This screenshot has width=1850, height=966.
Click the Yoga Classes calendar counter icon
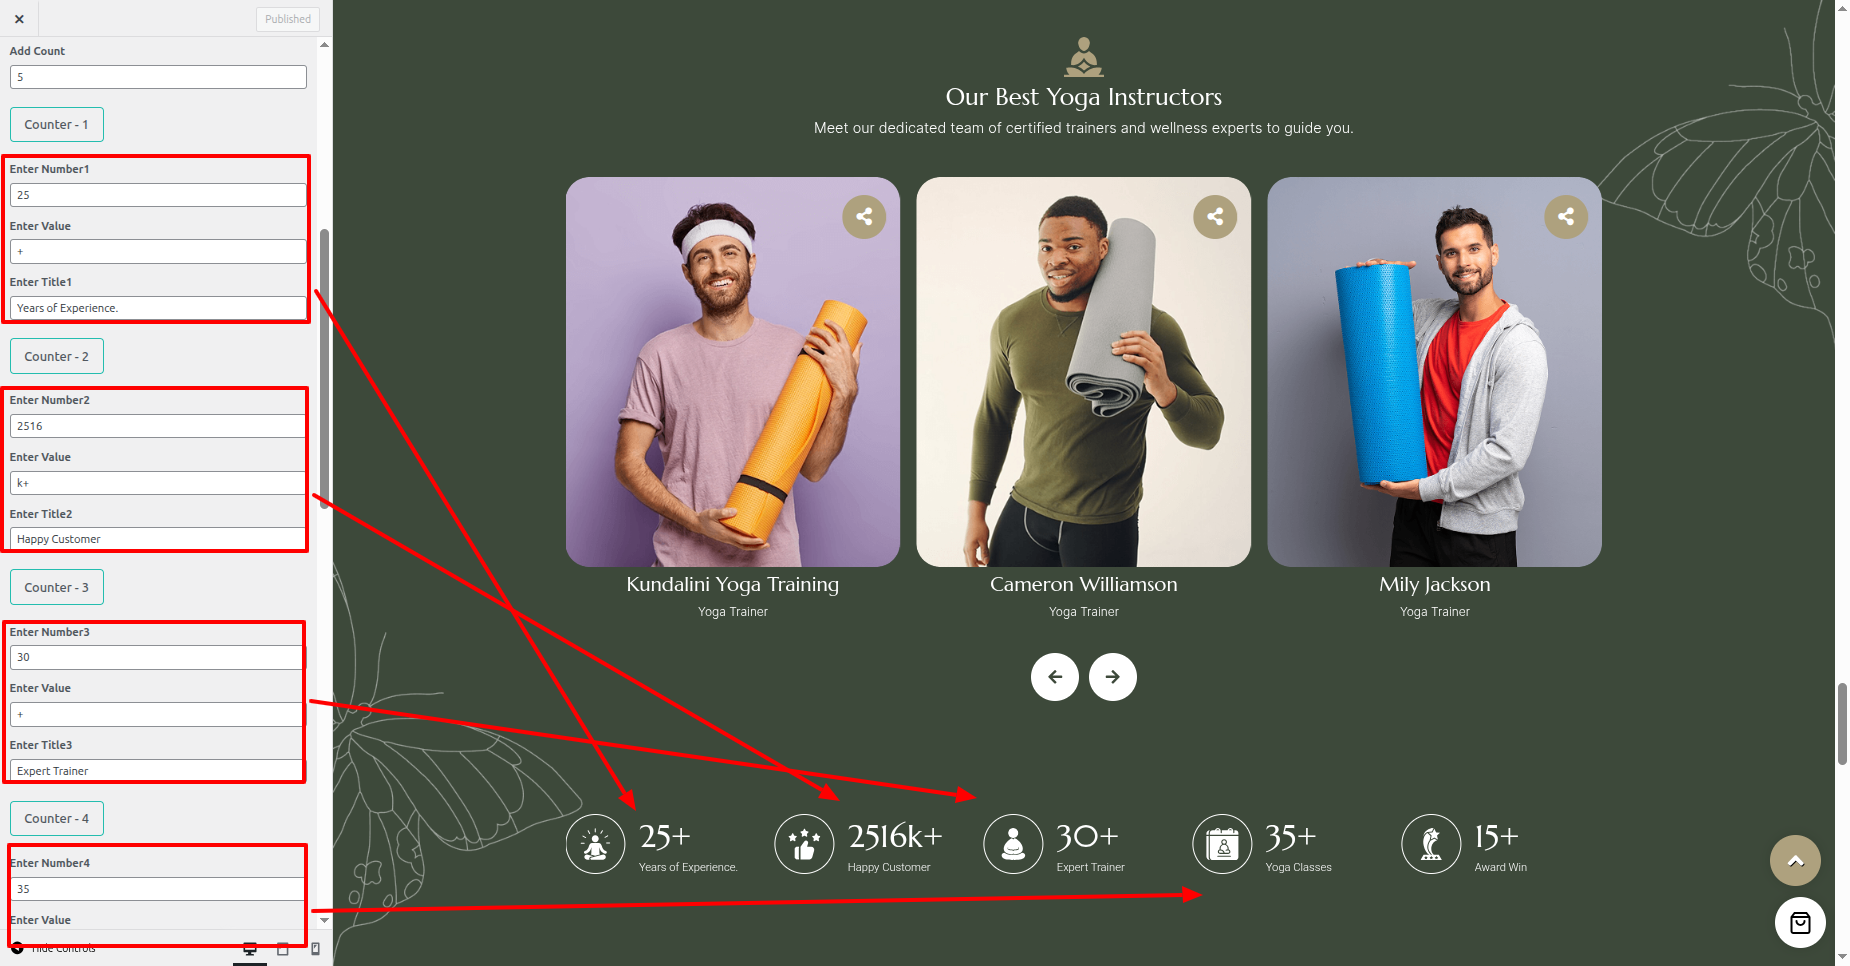(x=1222, y=844)
